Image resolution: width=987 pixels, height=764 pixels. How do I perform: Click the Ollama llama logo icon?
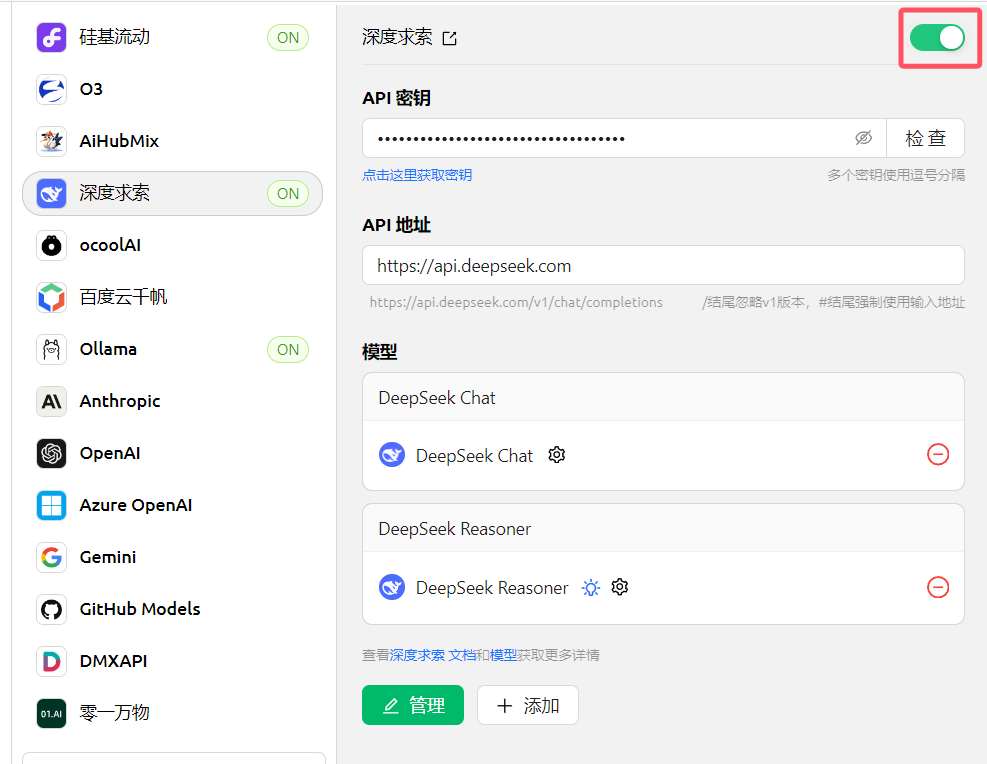coord(51,349)
